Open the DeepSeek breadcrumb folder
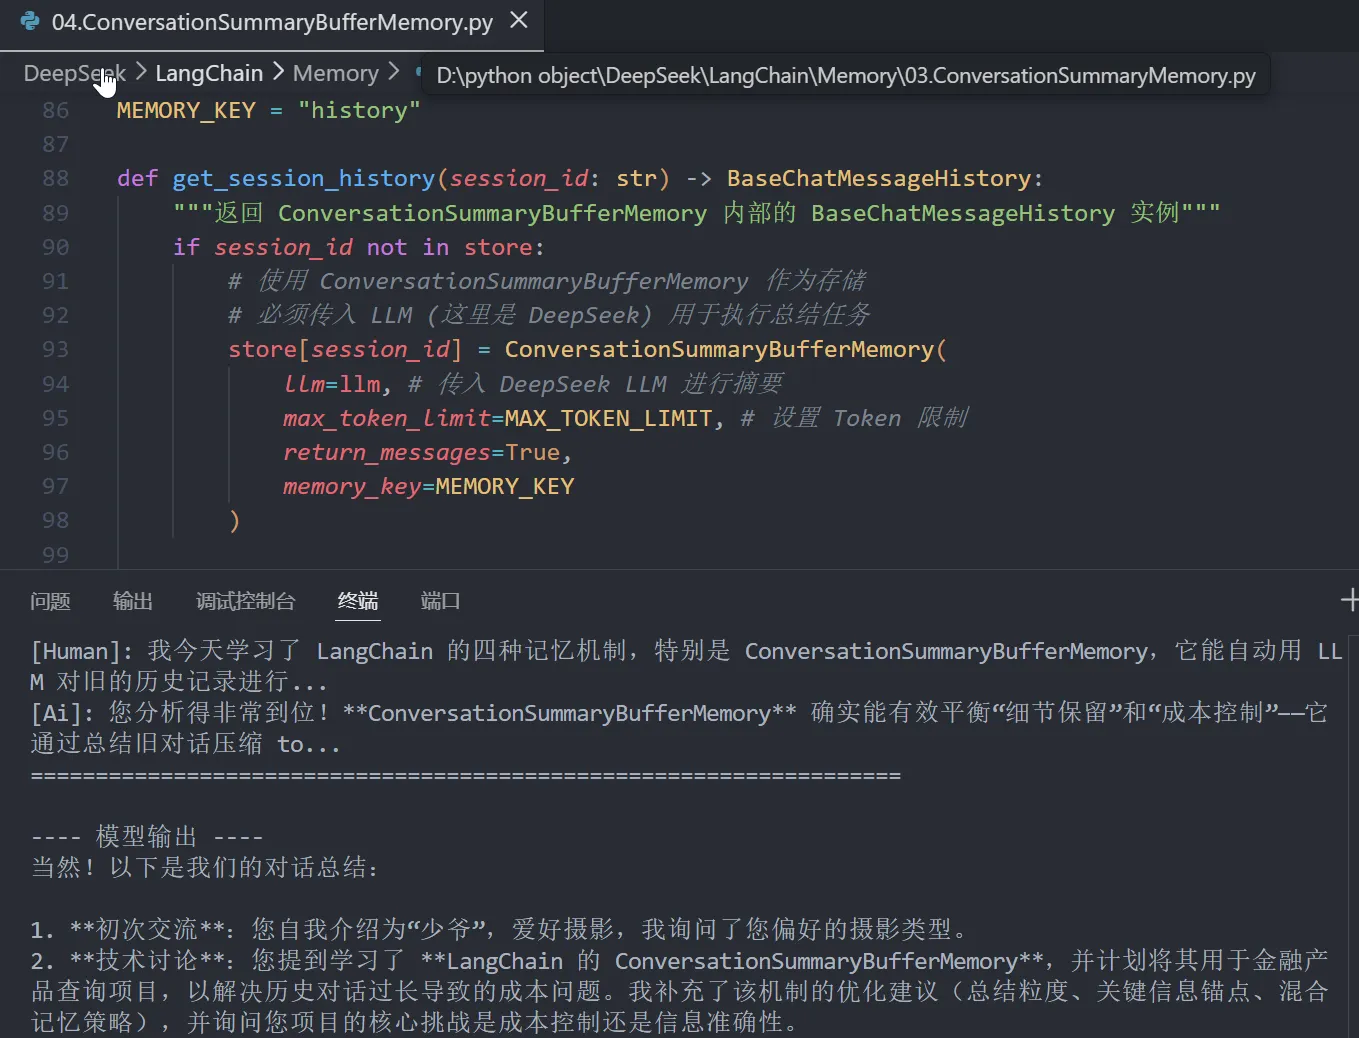Image resolution: width=1359 pixels, height=1038 pixels. (75, 74)
